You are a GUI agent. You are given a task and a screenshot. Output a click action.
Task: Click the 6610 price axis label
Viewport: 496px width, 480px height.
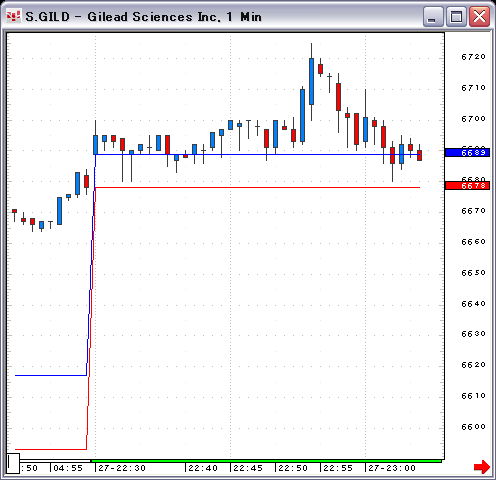pos(473,396)
